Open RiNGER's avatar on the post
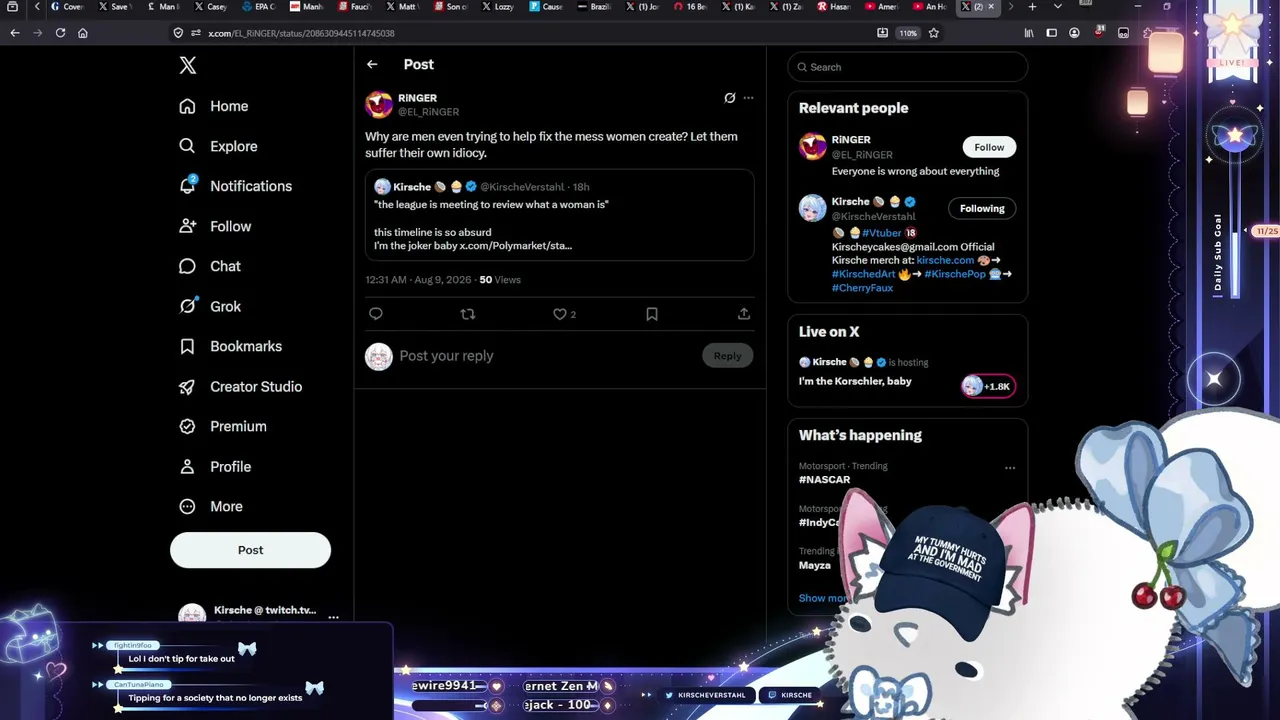Screen dimensions: 1280x720 click(x=379, y=104)
